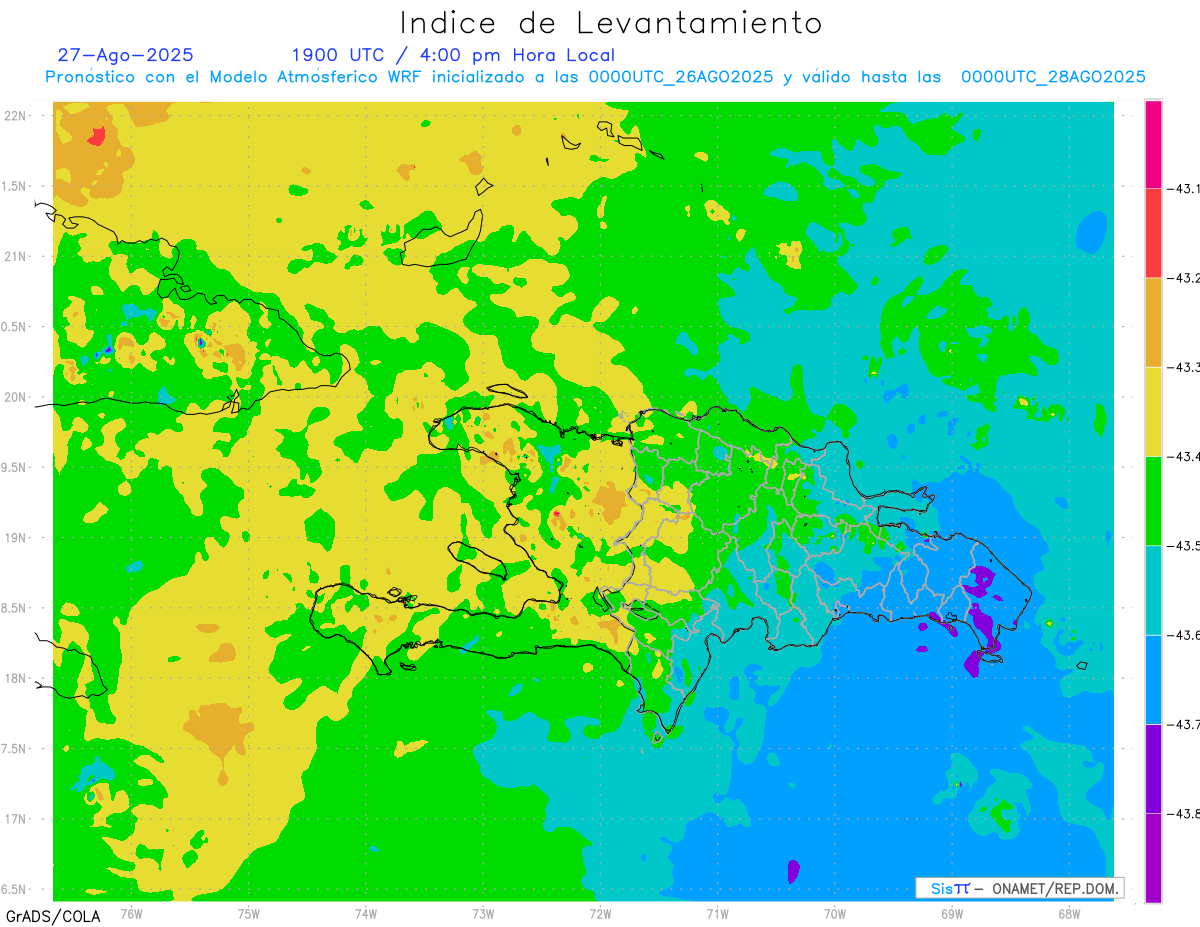Select the date text "27-Ago-2025"
Screen dimensions: 1200x927
(125, 55)
